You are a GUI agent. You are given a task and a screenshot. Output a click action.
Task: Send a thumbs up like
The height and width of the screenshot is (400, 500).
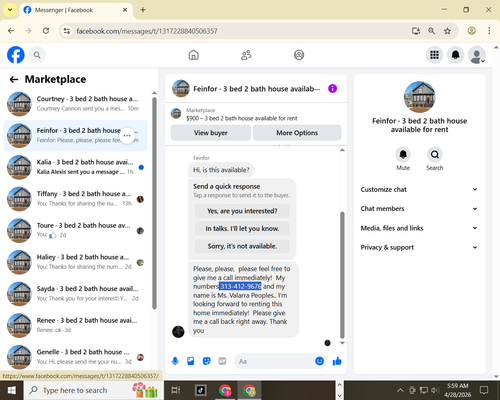337,361
